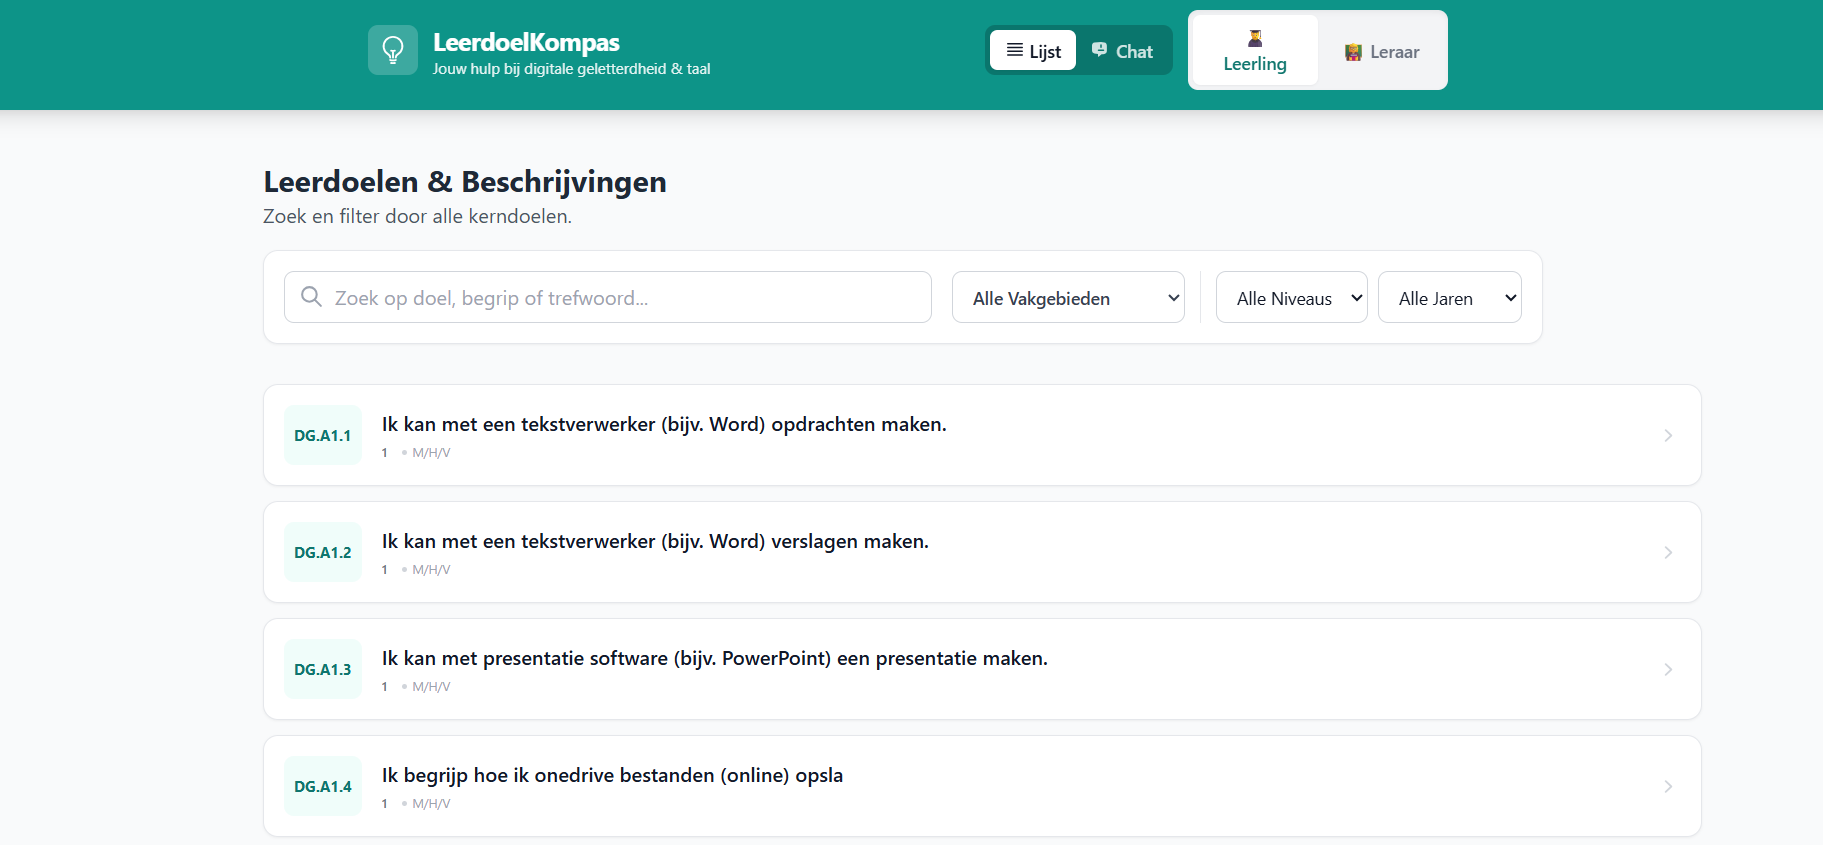The width and height of the screenshot is (1823, 845).
Task: Open the Alle Niveaus dropdown
Action: tap(1291, 298)
